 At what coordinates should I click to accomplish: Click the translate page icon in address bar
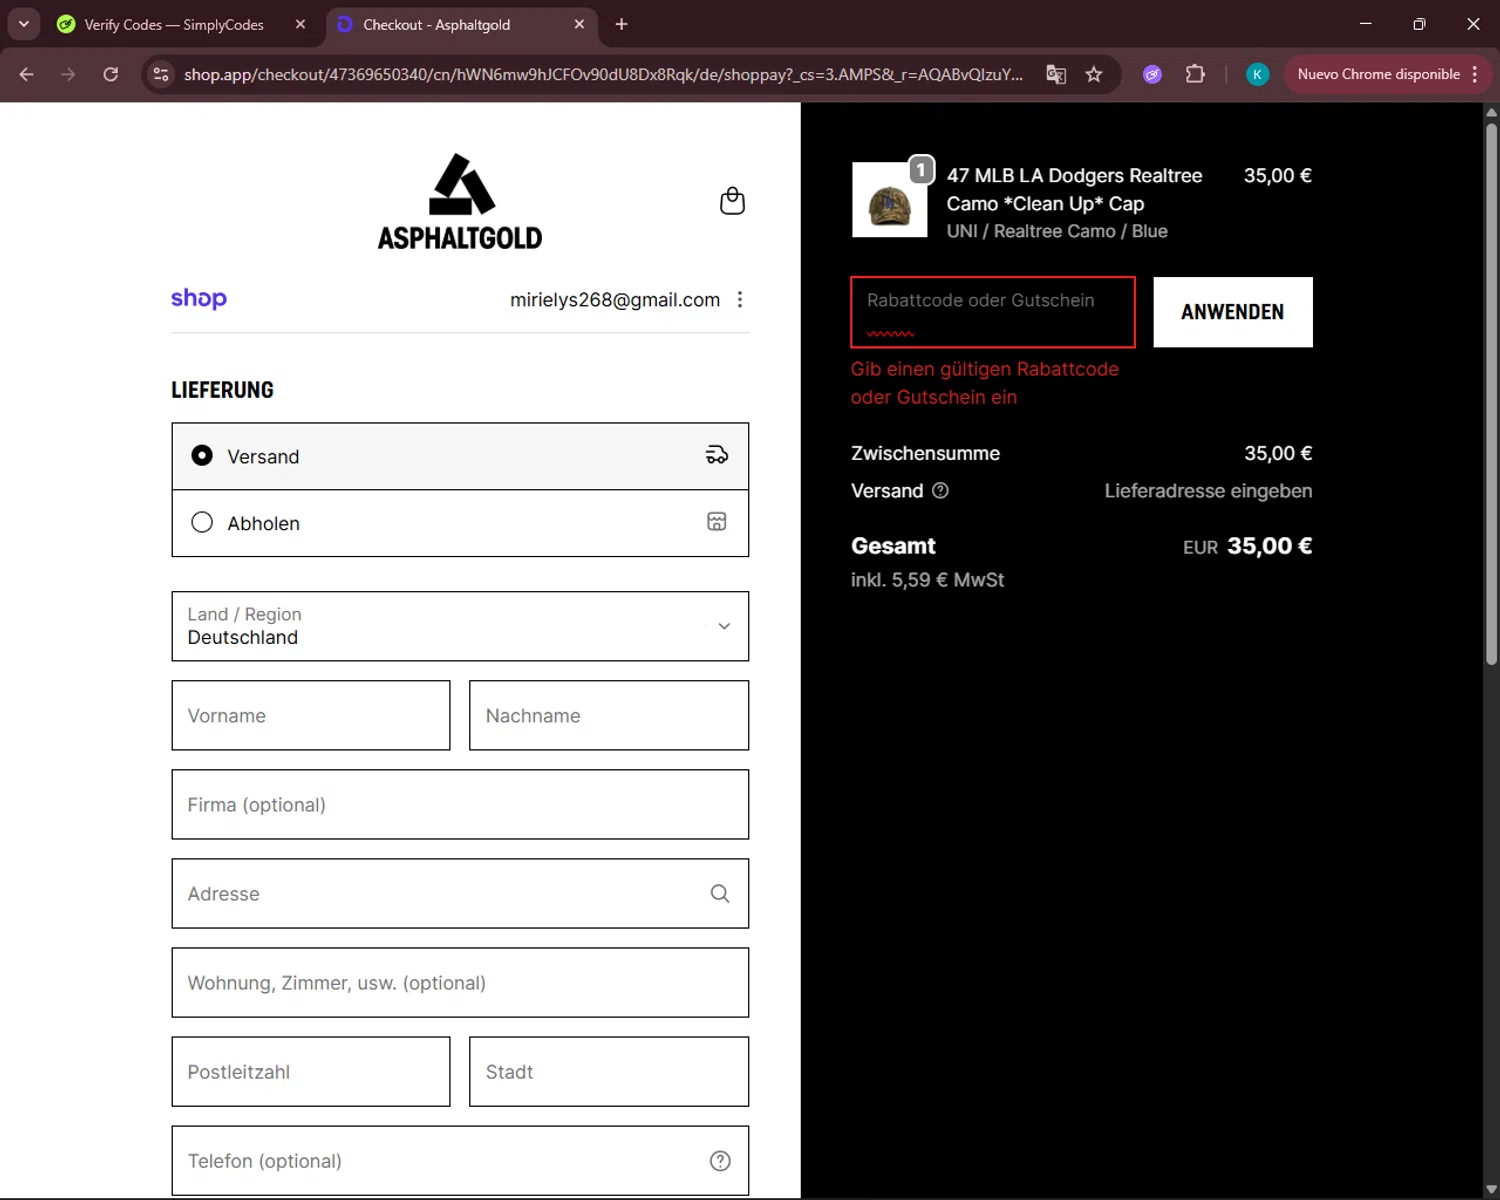1056,74
